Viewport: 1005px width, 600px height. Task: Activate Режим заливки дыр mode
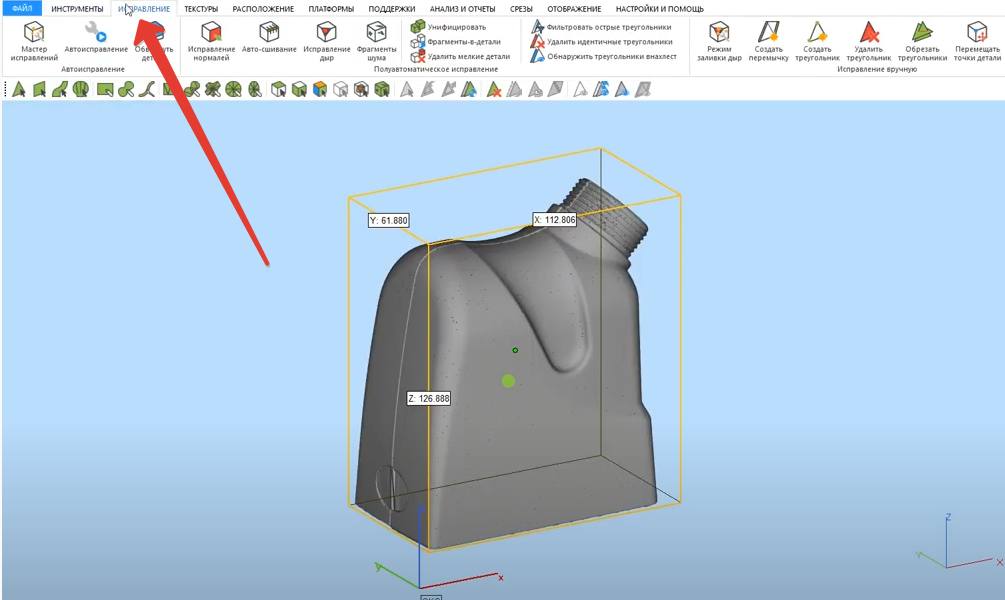click(718, 39)
